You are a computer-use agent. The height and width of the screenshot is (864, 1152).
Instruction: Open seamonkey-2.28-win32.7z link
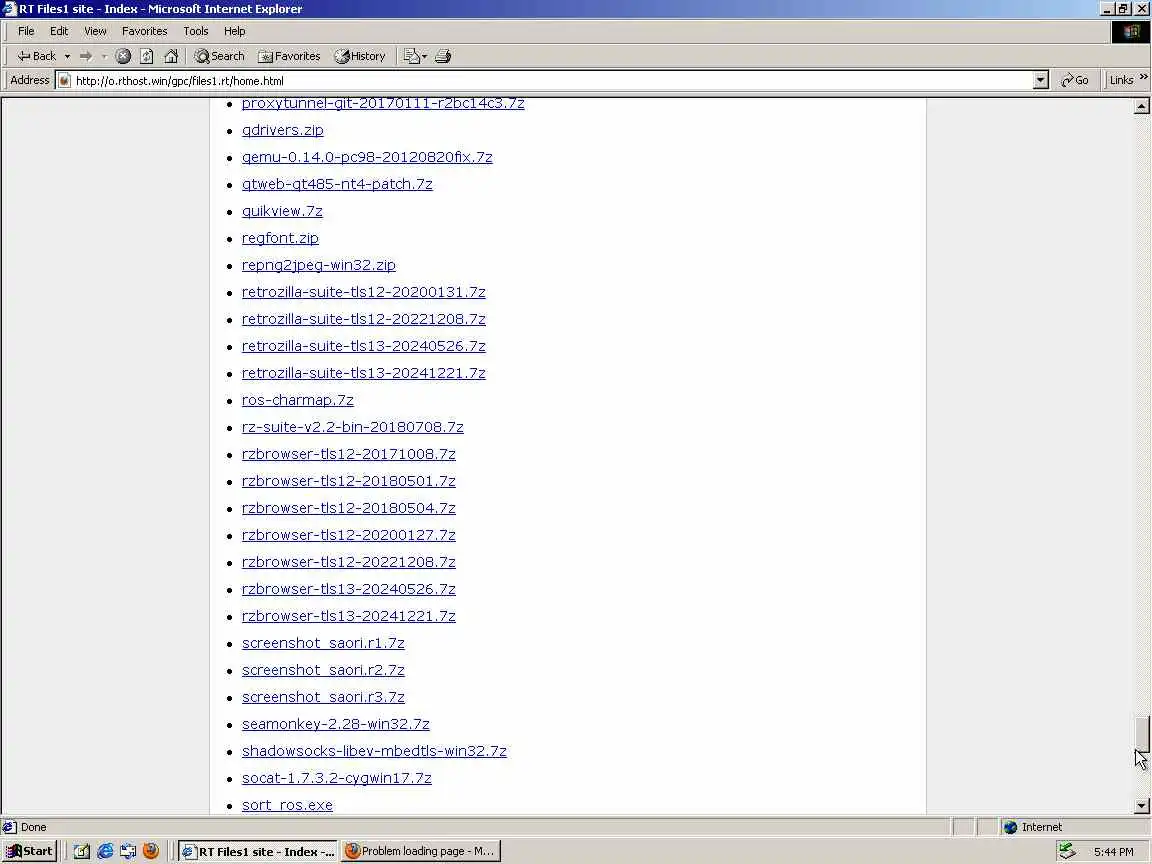336,724
